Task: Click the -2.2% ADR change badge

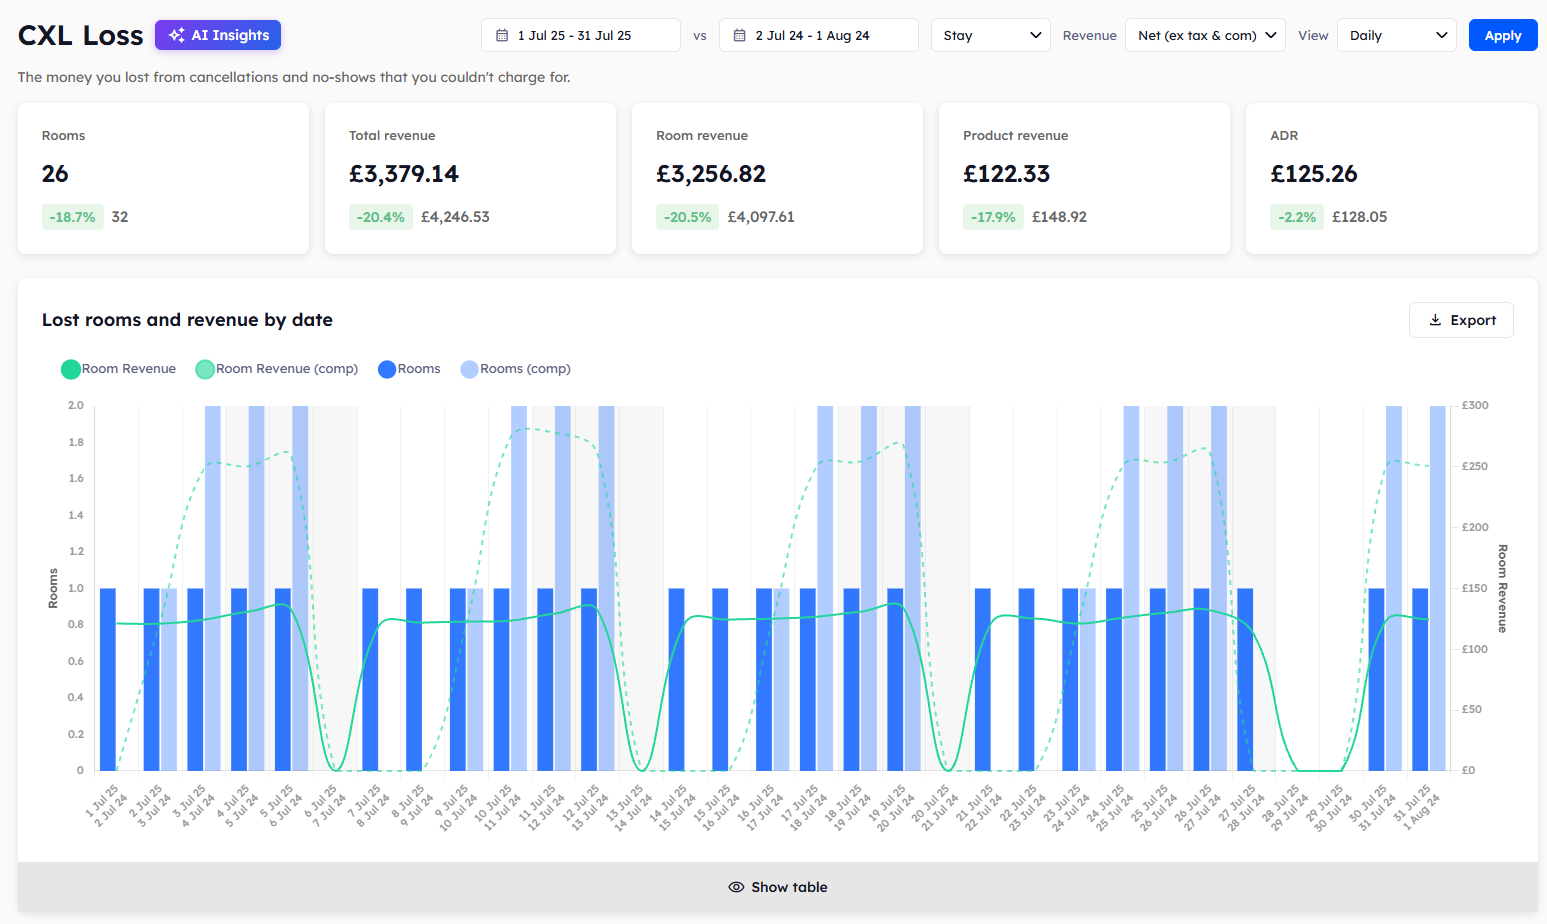Action: (x=1298, y=217)
